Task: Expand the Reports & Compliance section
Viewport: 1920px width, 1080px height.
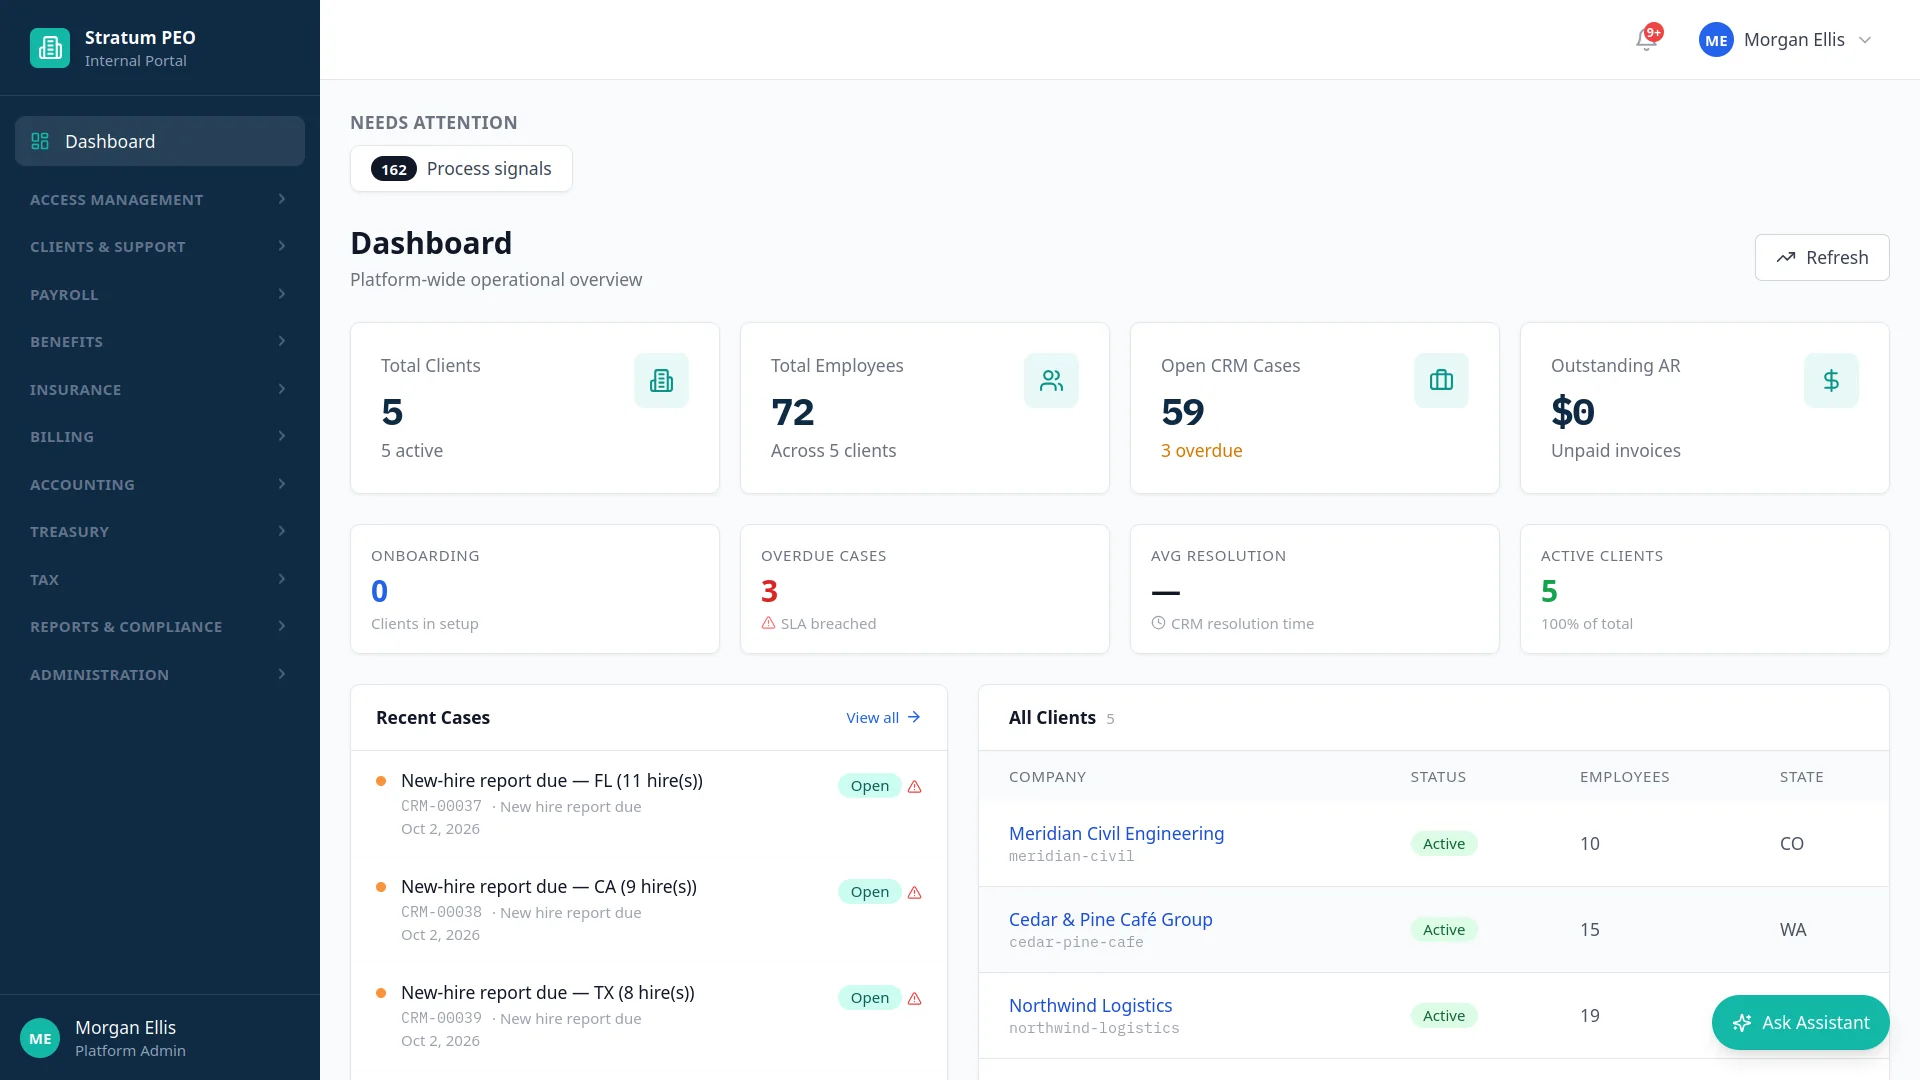Action: click(160, 626)
